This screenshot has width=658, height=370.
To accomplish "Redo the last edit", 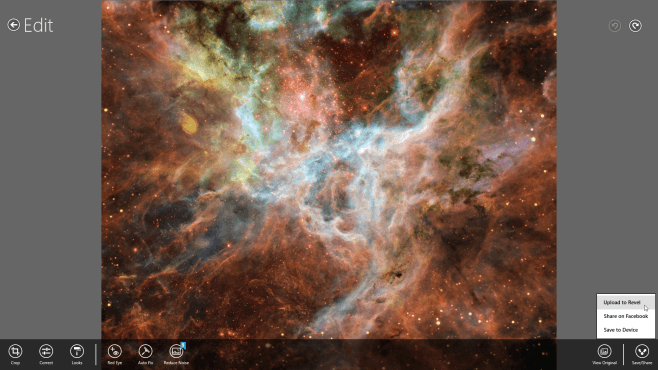I will 635,26.
